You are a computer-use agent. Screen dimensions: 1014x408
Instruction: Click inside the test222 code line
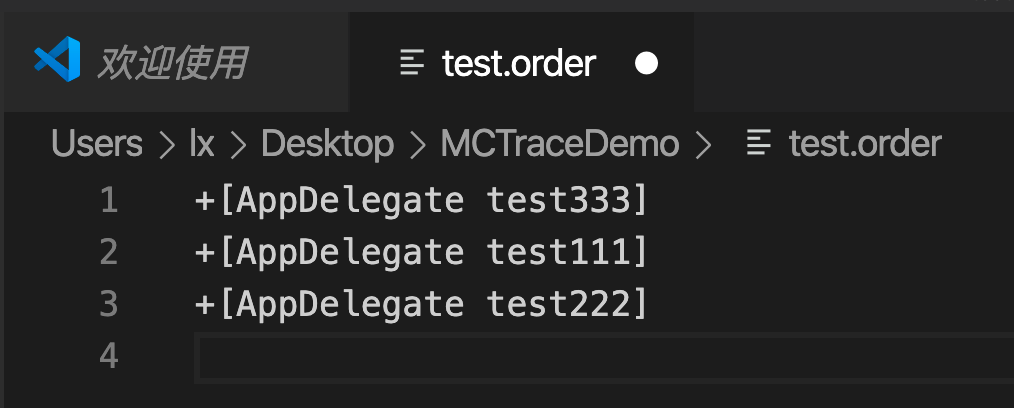[x=421, y=304]
